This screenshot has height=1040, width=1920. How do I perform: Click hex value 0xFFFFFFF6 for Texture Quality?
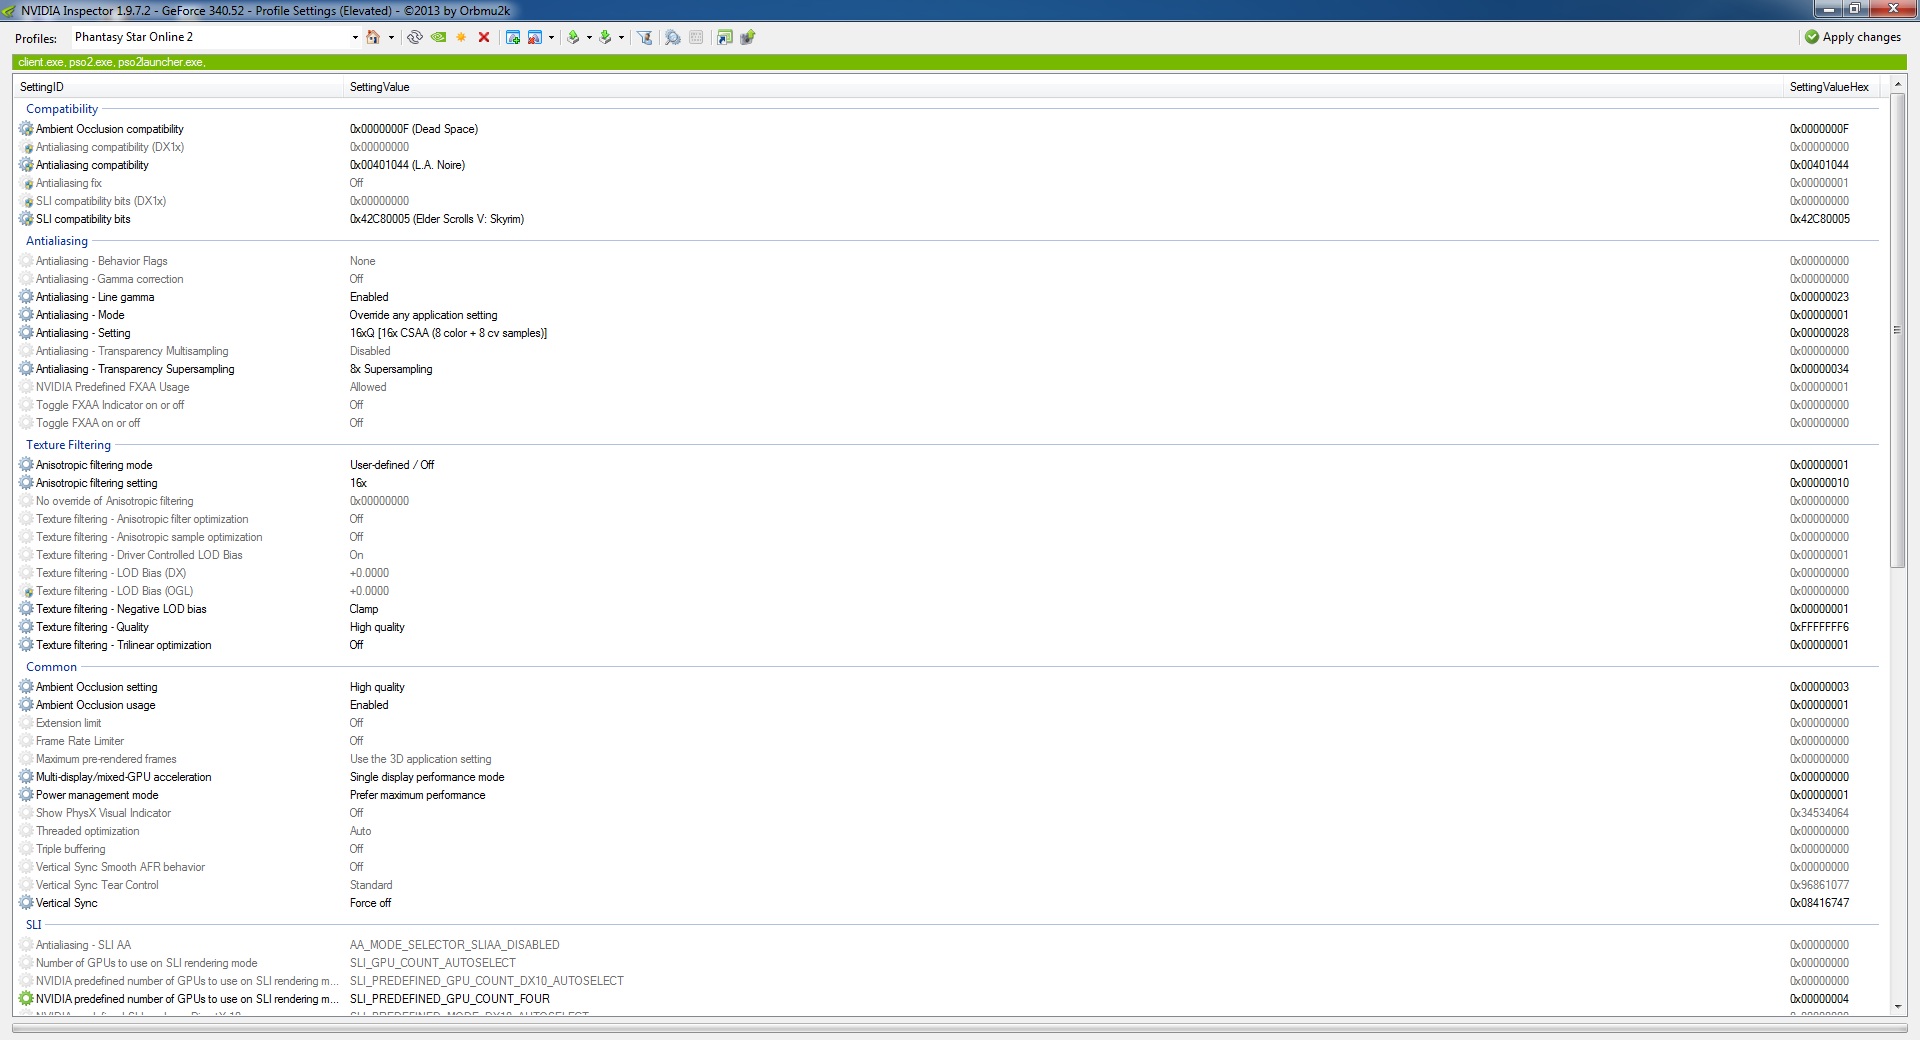[x=1819, y=627]
